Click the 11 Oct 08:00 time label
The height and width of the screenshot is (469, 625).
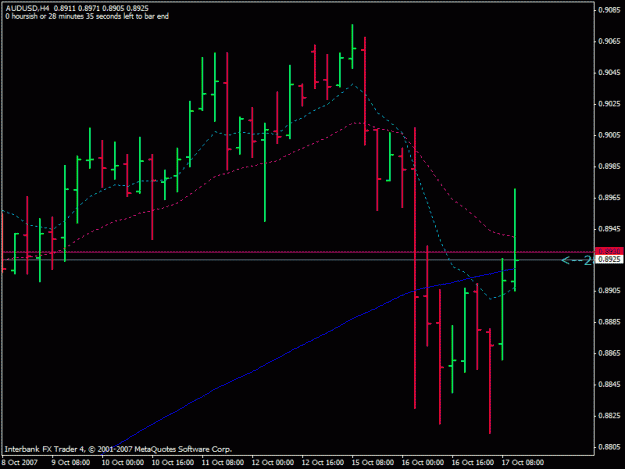pyautogui.click(x=223, y=462)
